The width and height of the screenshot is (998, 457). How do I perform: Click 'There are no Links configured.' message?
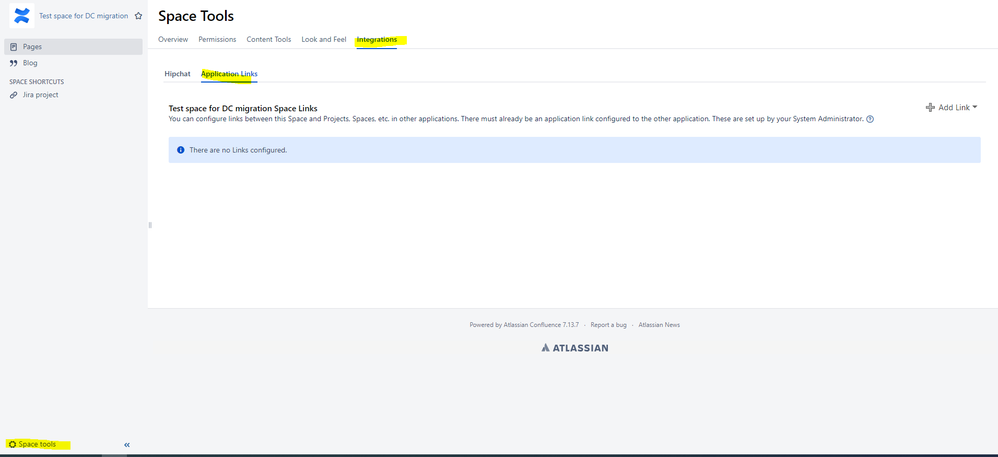pyautogui.click(x=238, y=150)
